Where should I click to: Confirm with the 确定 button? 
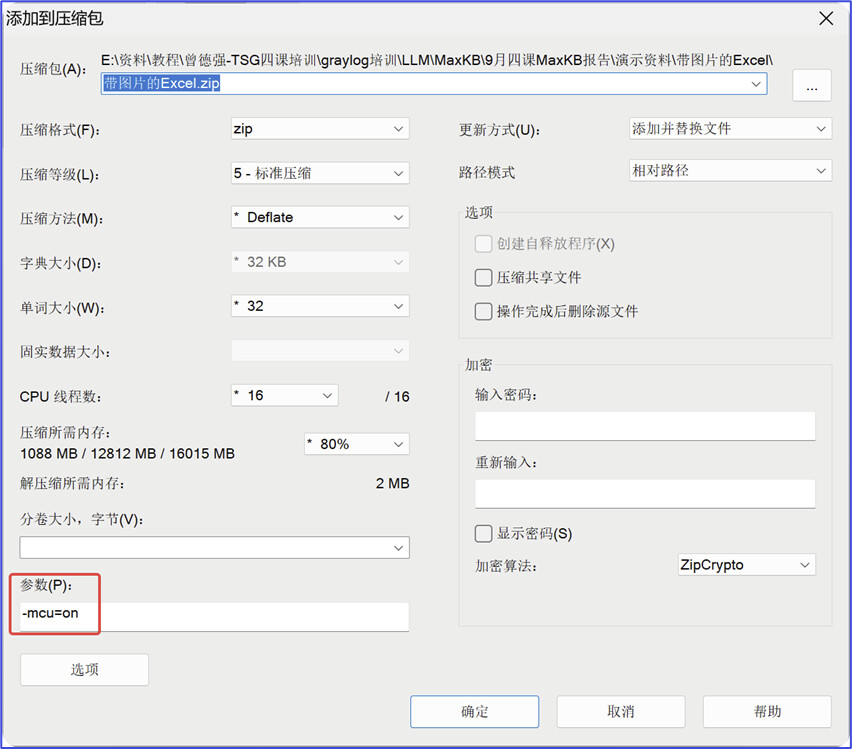[x=474, y=712]
